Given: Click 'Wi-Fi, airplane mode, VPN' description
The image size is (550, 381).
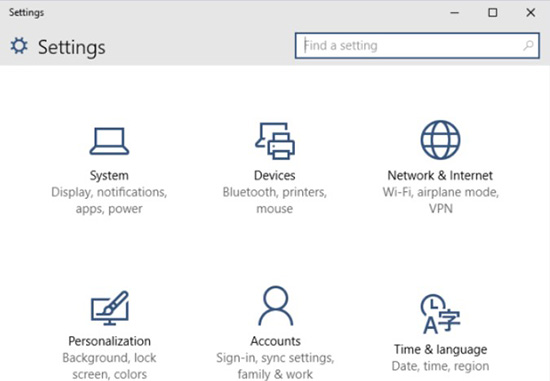Looking at the screenshot, I should click(x=441, y=200).
